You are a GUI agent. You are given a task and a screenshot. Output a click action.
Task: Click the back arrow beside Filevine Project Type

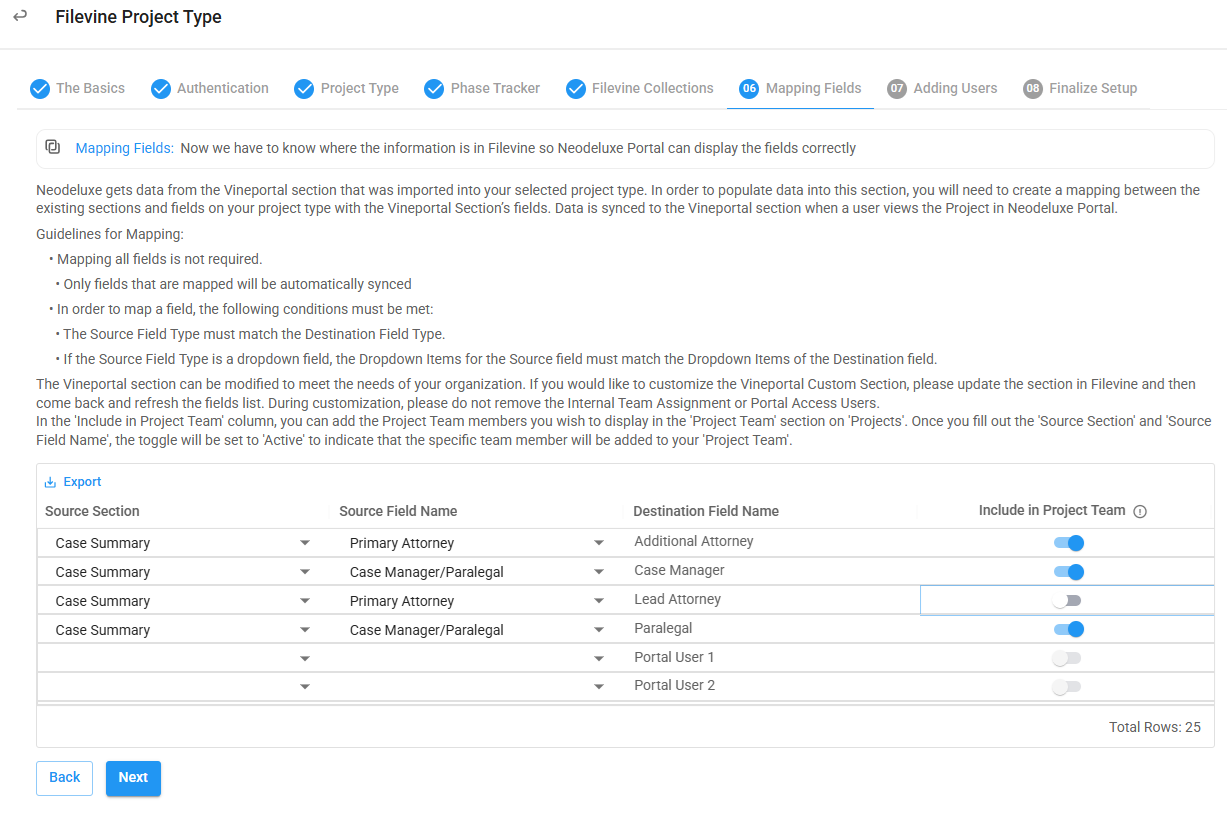[x=20, y=16]
